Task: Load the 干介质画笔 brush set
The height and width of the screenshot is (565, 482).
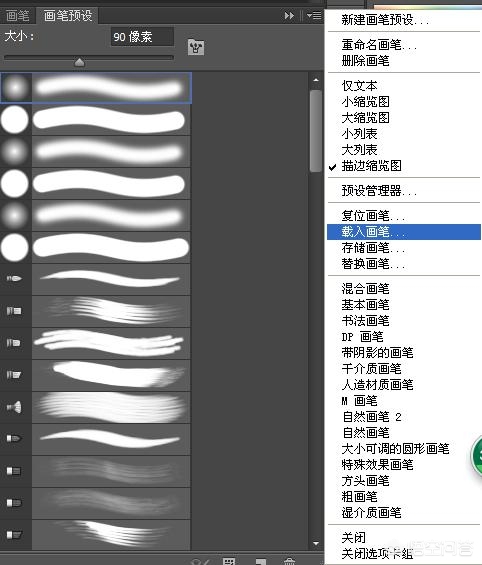Action: [x=371, y=369]
